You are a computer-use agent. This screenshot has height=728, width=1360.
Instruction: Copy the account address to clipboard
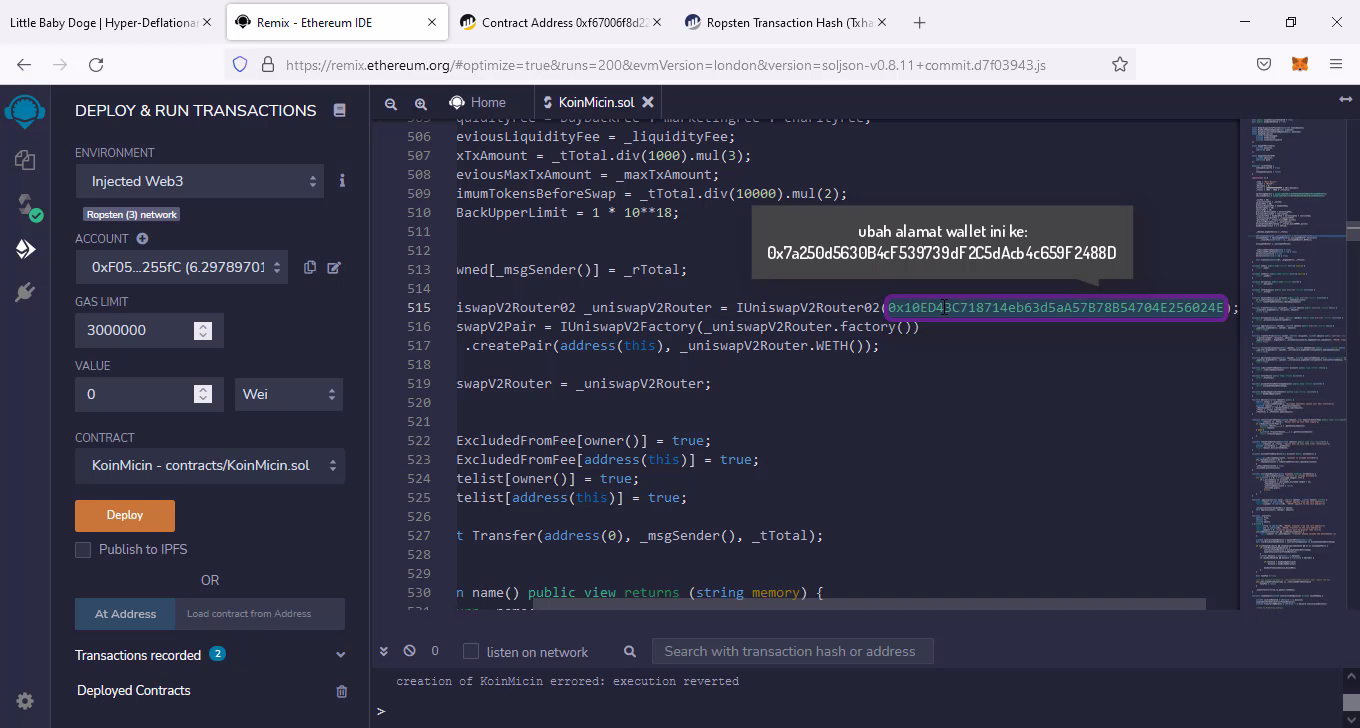click(x=310, y=267)
